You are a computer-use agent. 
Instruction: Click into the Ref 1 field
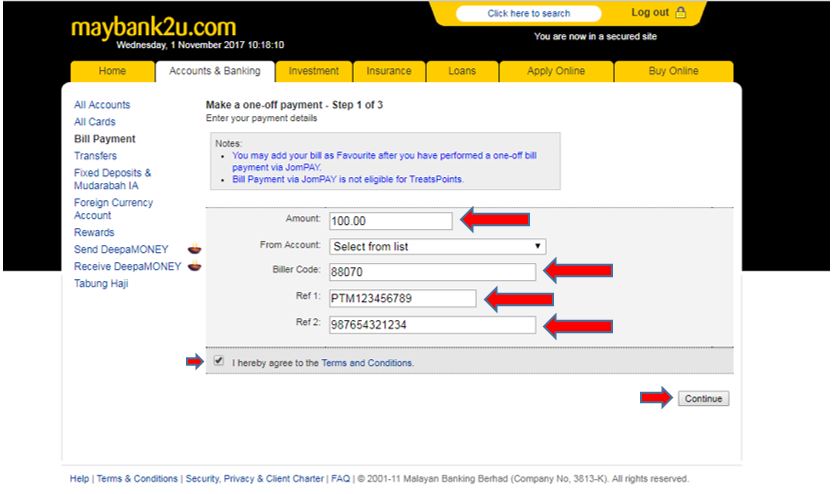pyautogui.click(x=403, y=298)
